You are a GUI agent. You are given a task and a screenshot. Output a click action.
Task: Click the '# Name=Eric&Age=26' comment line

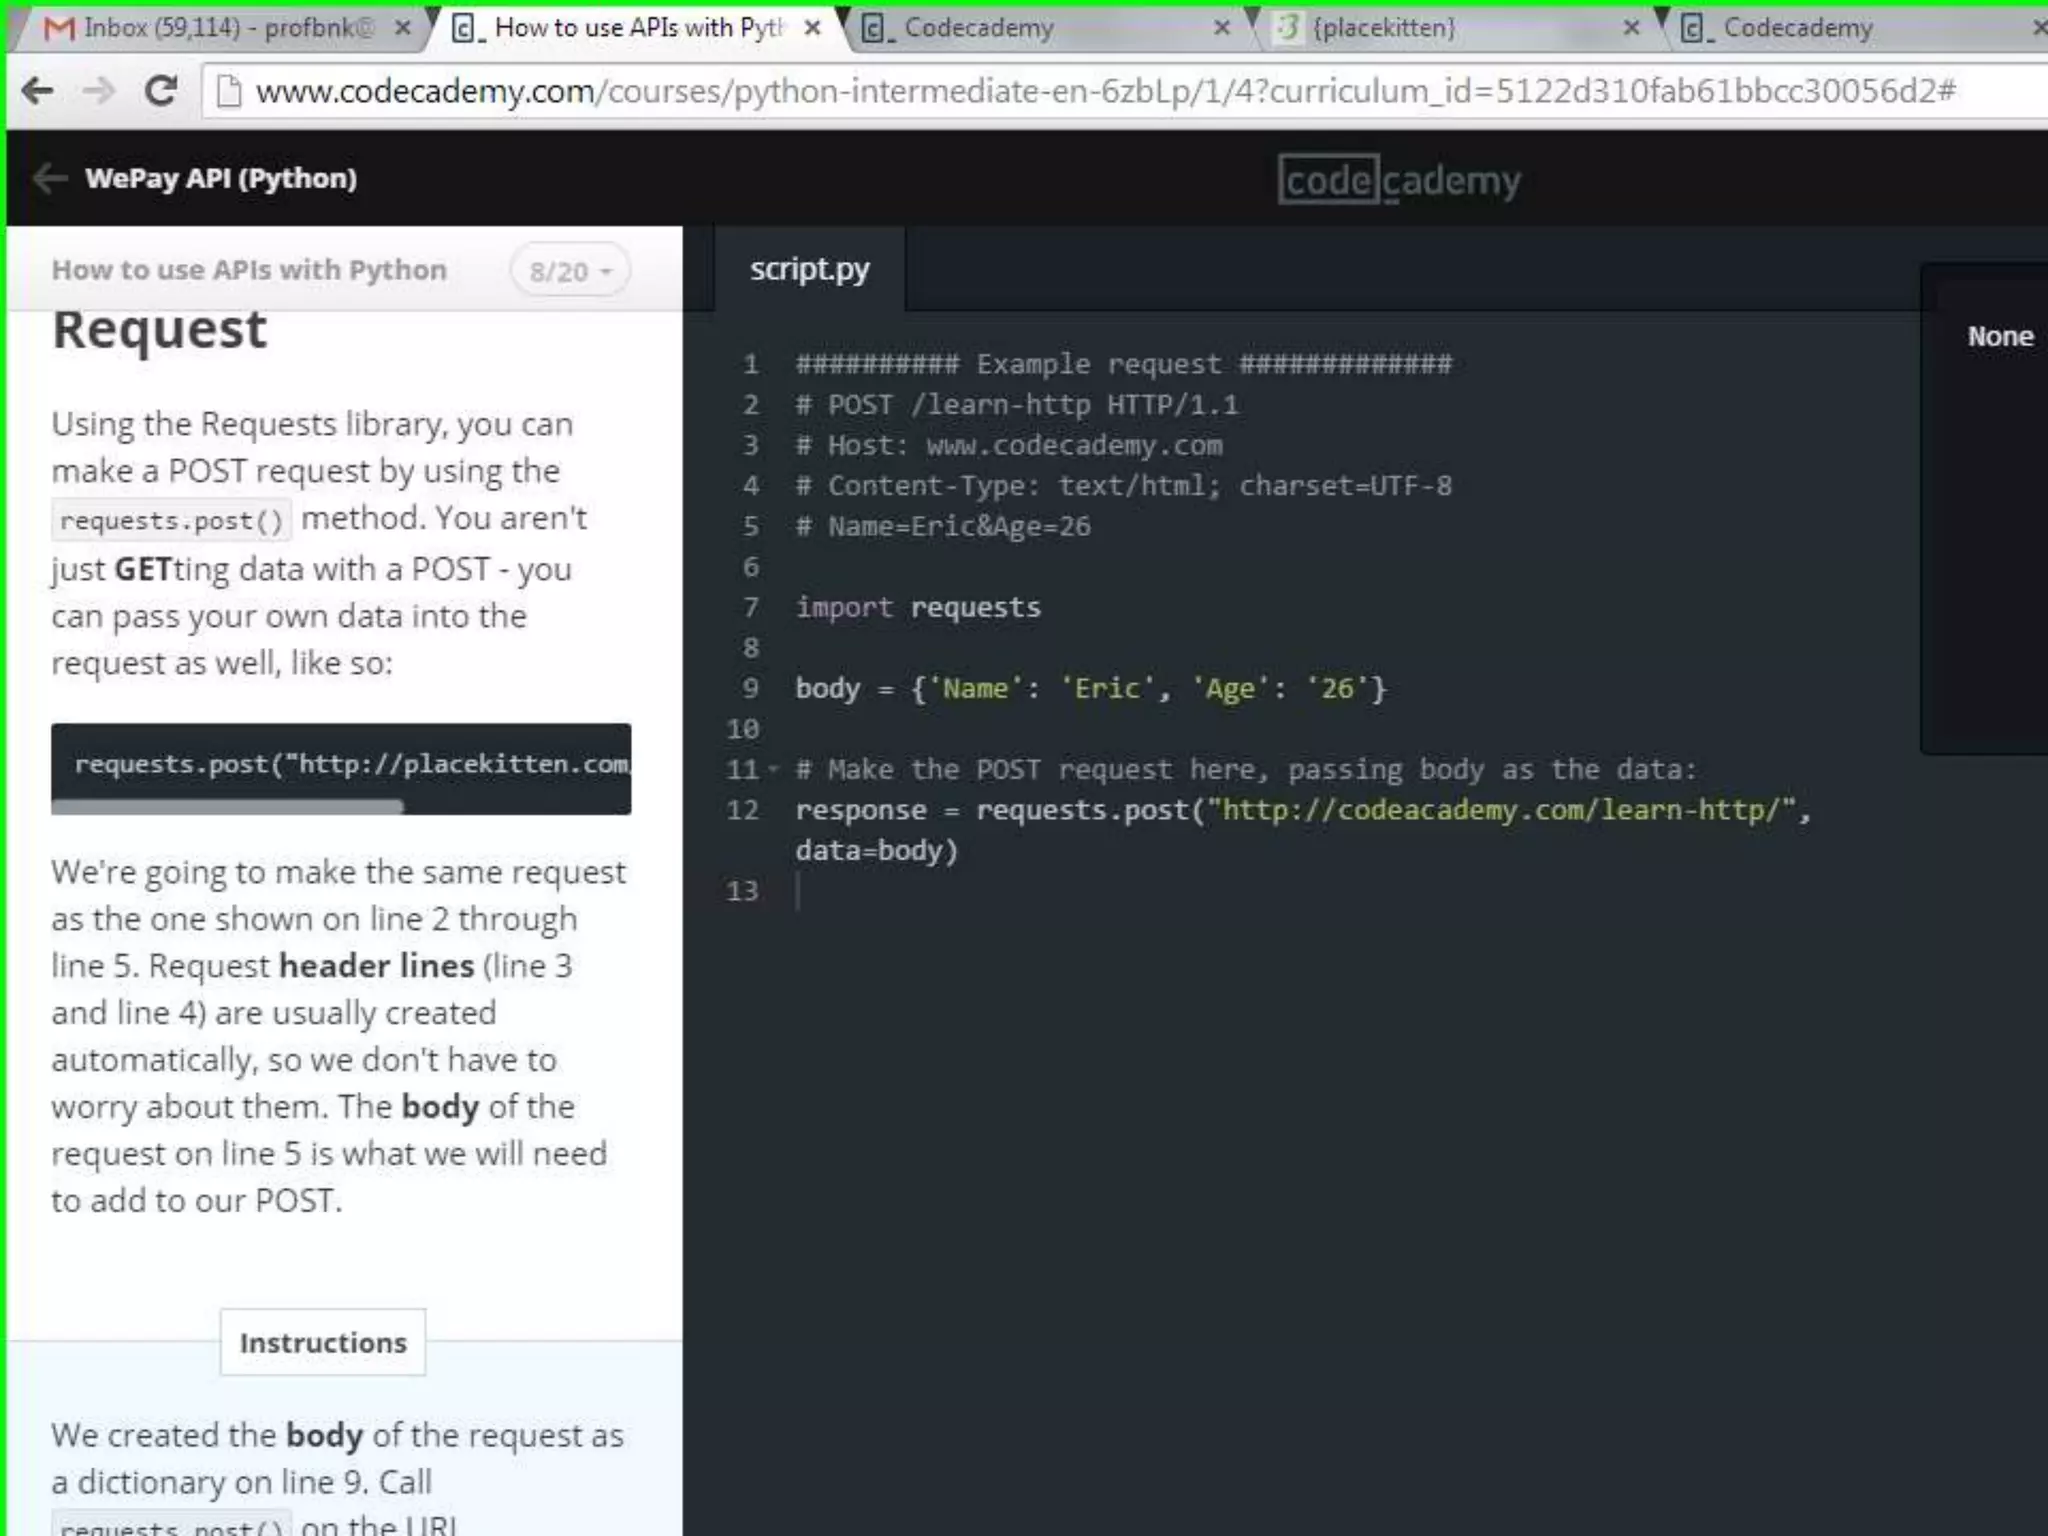click(x=943, y=526)
